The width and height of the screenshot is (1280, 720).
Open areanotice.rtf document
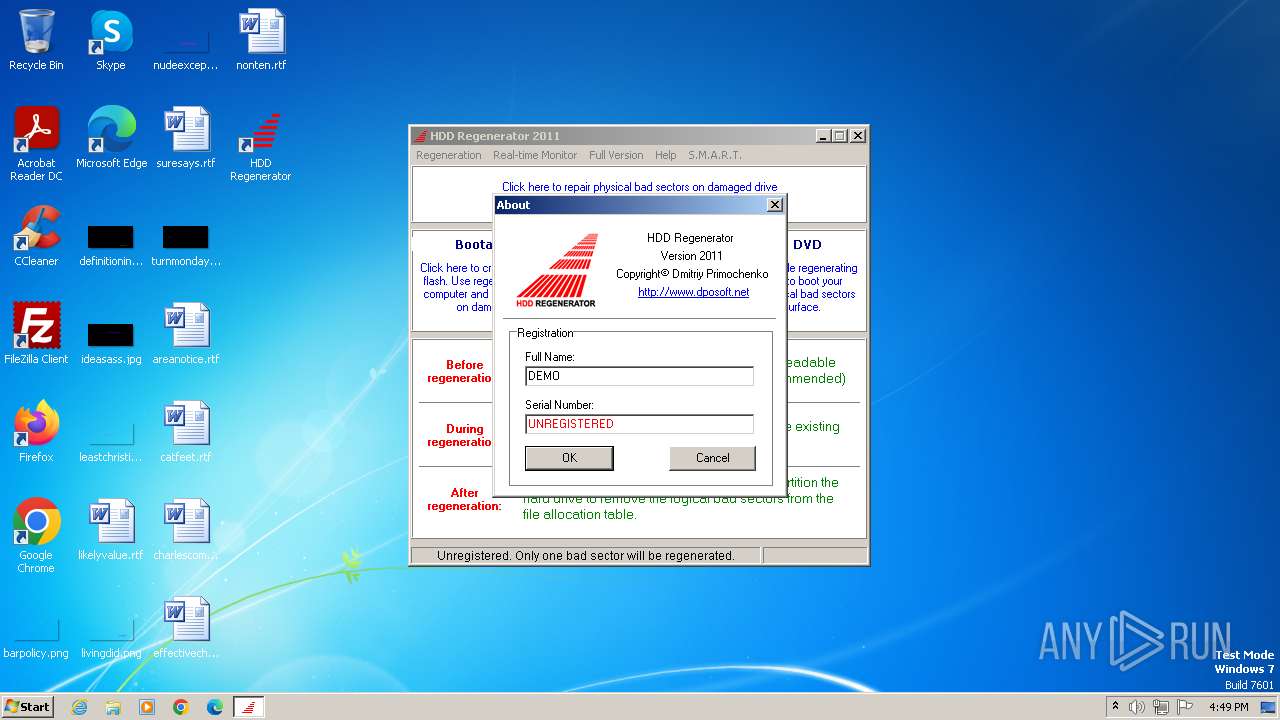tap(186, 334)
